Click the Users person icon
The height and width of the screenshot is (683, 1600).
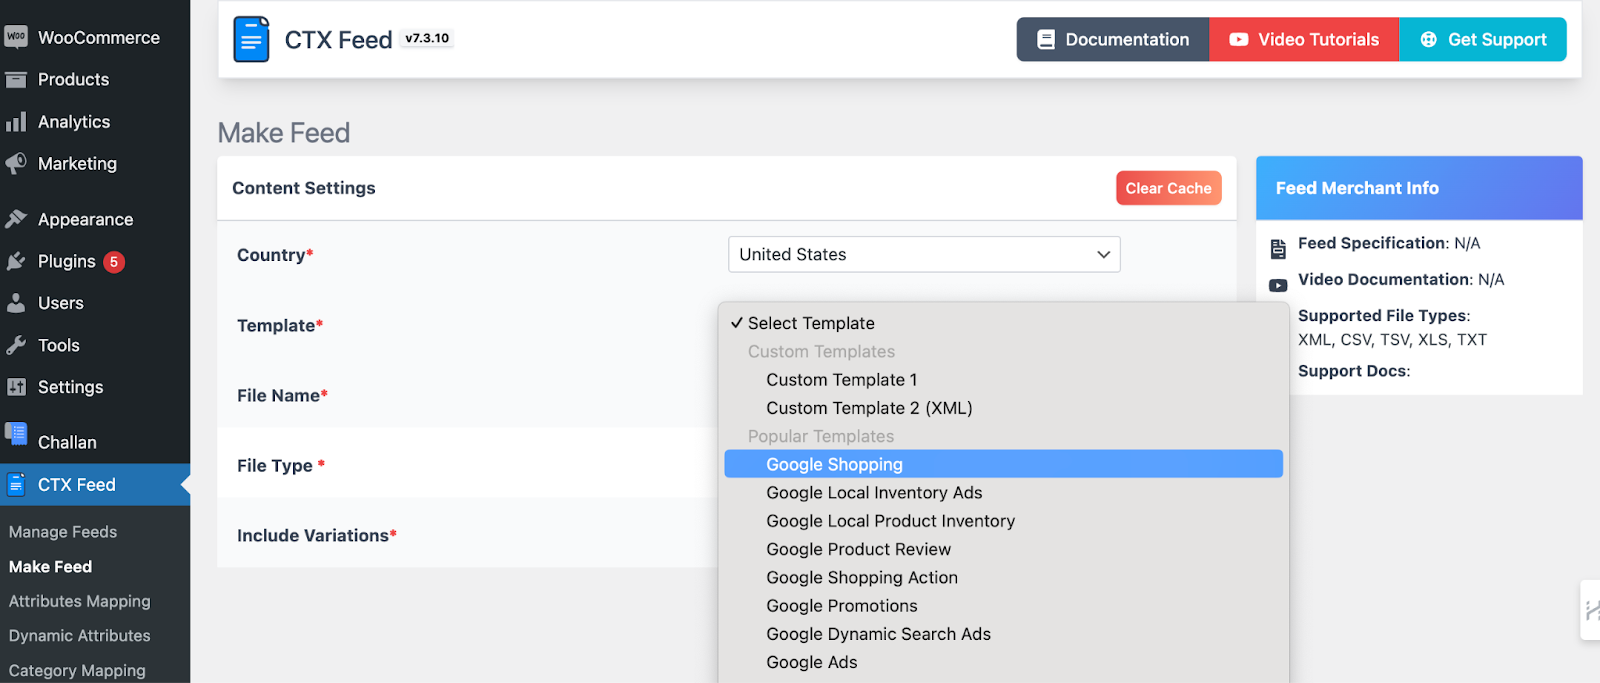(16, 303)
